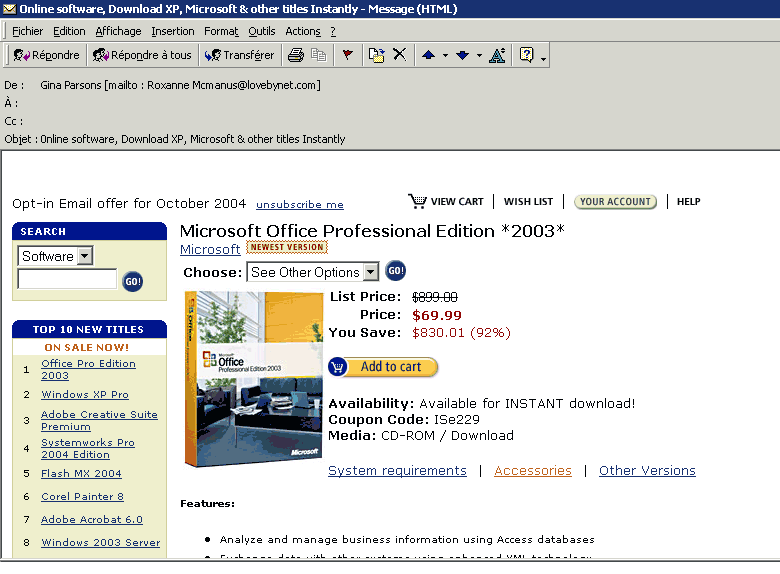Open the Software search category dropdown

(84, 256)
